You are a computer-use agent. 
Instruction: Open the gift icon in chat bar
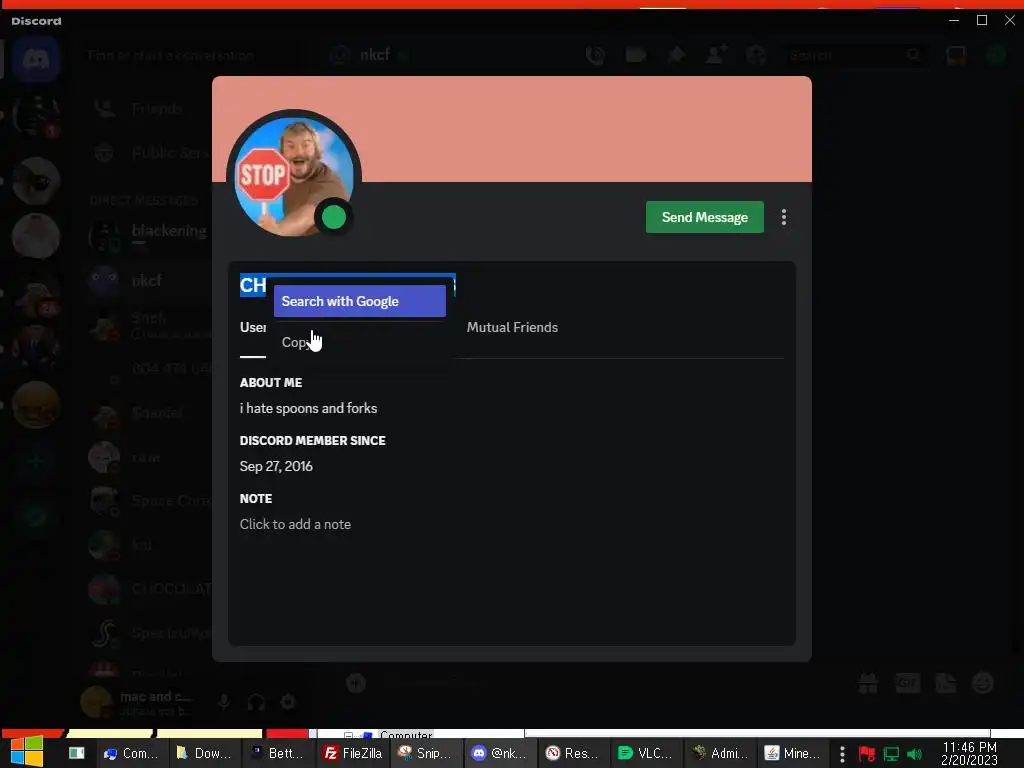pyautogui.click(x=868, y=683)
